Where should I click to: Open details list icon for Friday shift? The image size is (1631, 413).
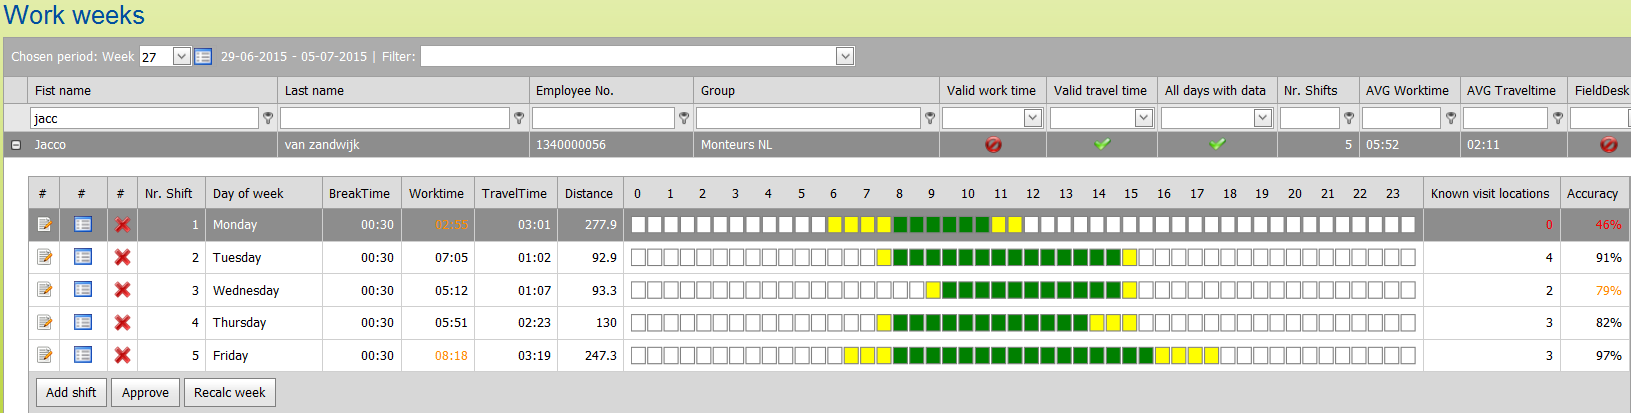83,355
